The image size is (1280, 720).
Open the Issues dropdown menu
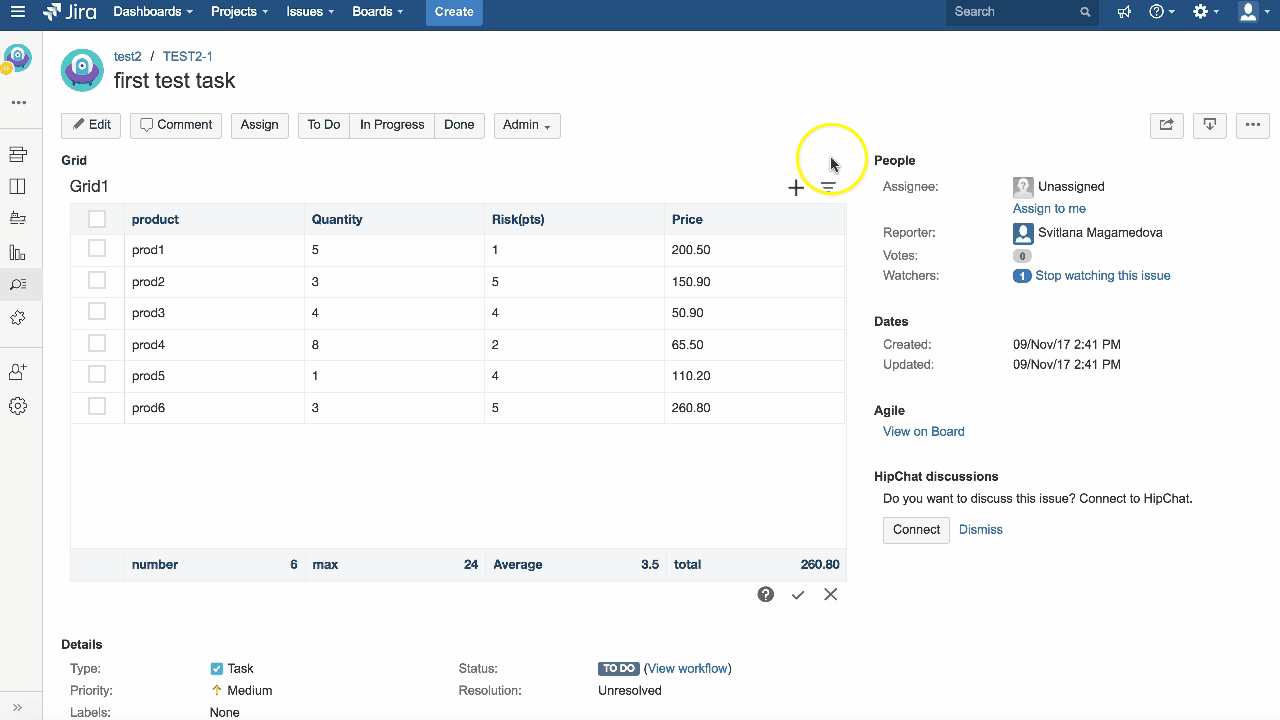pyautogui.click(x=311, y=12)
